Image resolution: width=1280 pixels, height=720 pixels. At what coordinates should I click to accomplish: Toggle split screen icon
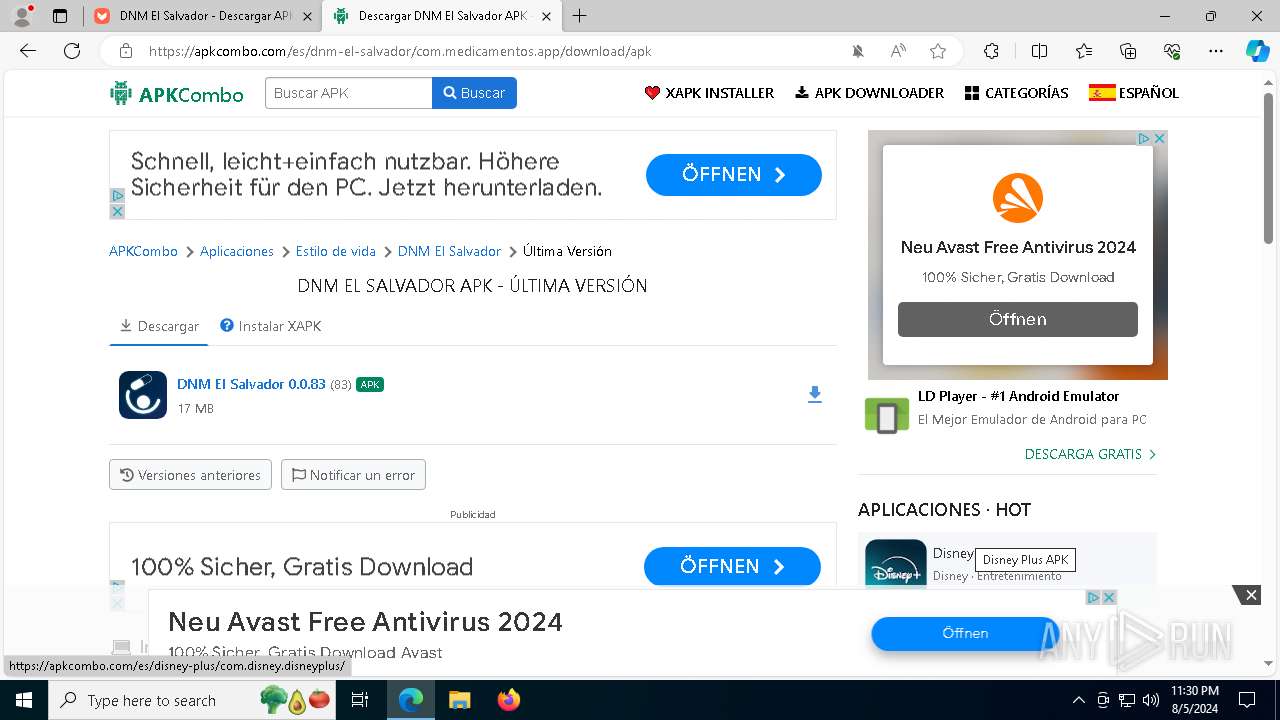[1039, 51]
